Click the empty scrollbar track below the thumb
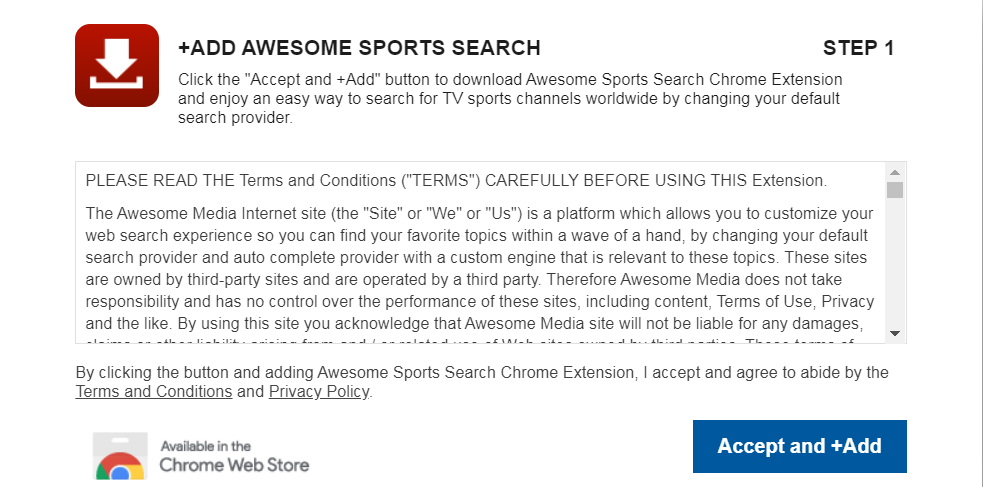Image resolution: width=983 pixels, height=487 pixels. [x=895, y=262]
